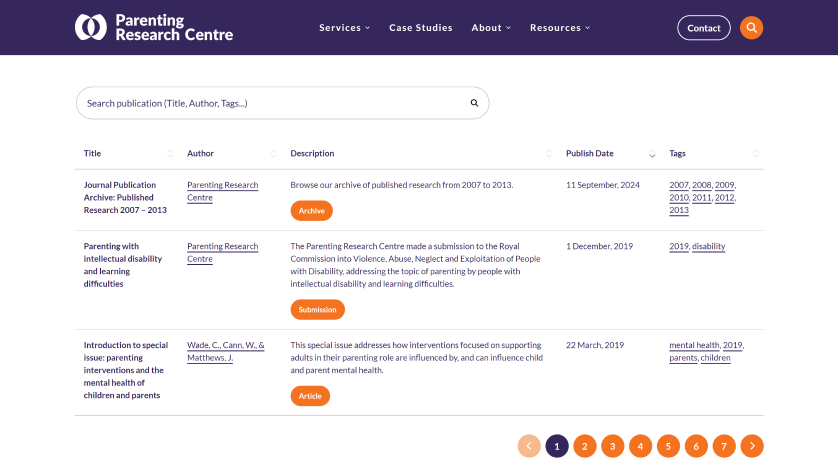
Task: Expand the About dropdown menu
Action: point(491,28)
